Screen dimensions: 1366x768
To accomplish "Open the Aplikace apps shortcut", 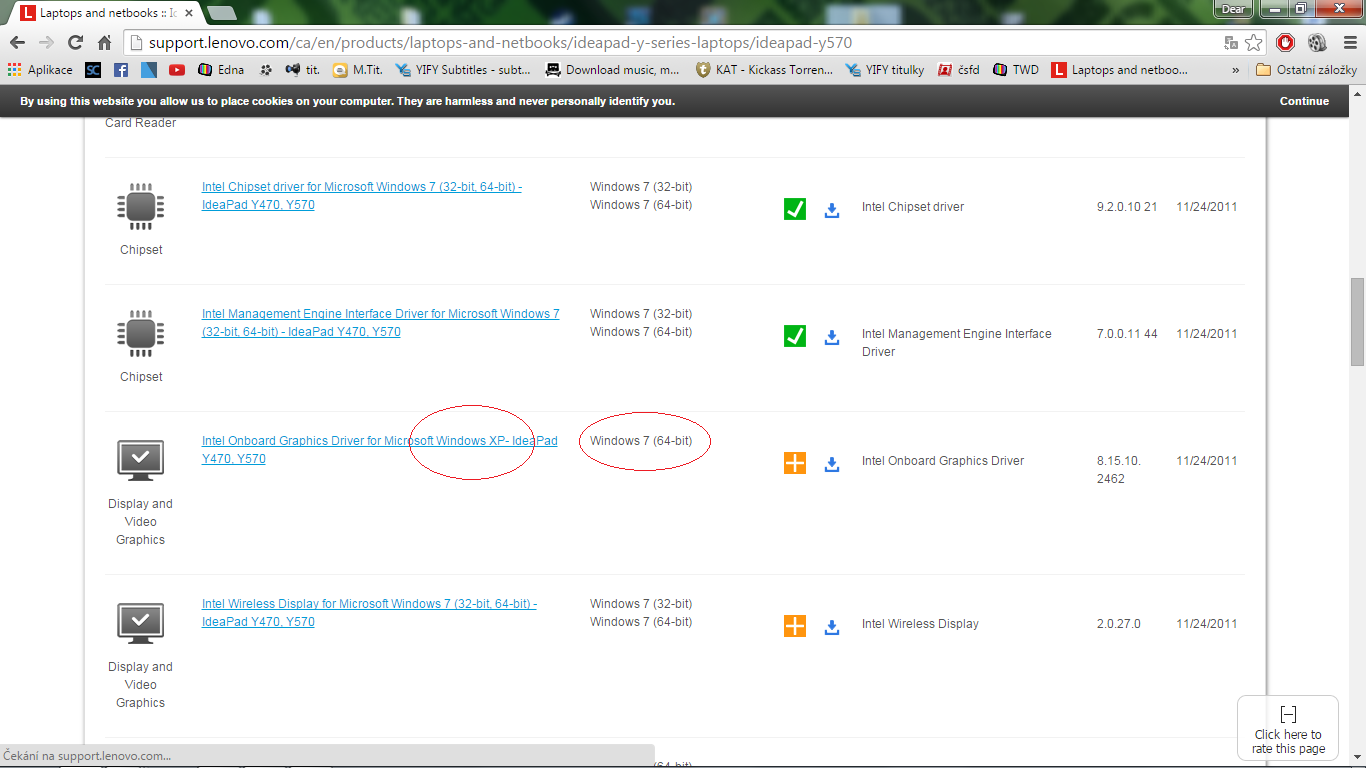I will (x=40, y=70).
